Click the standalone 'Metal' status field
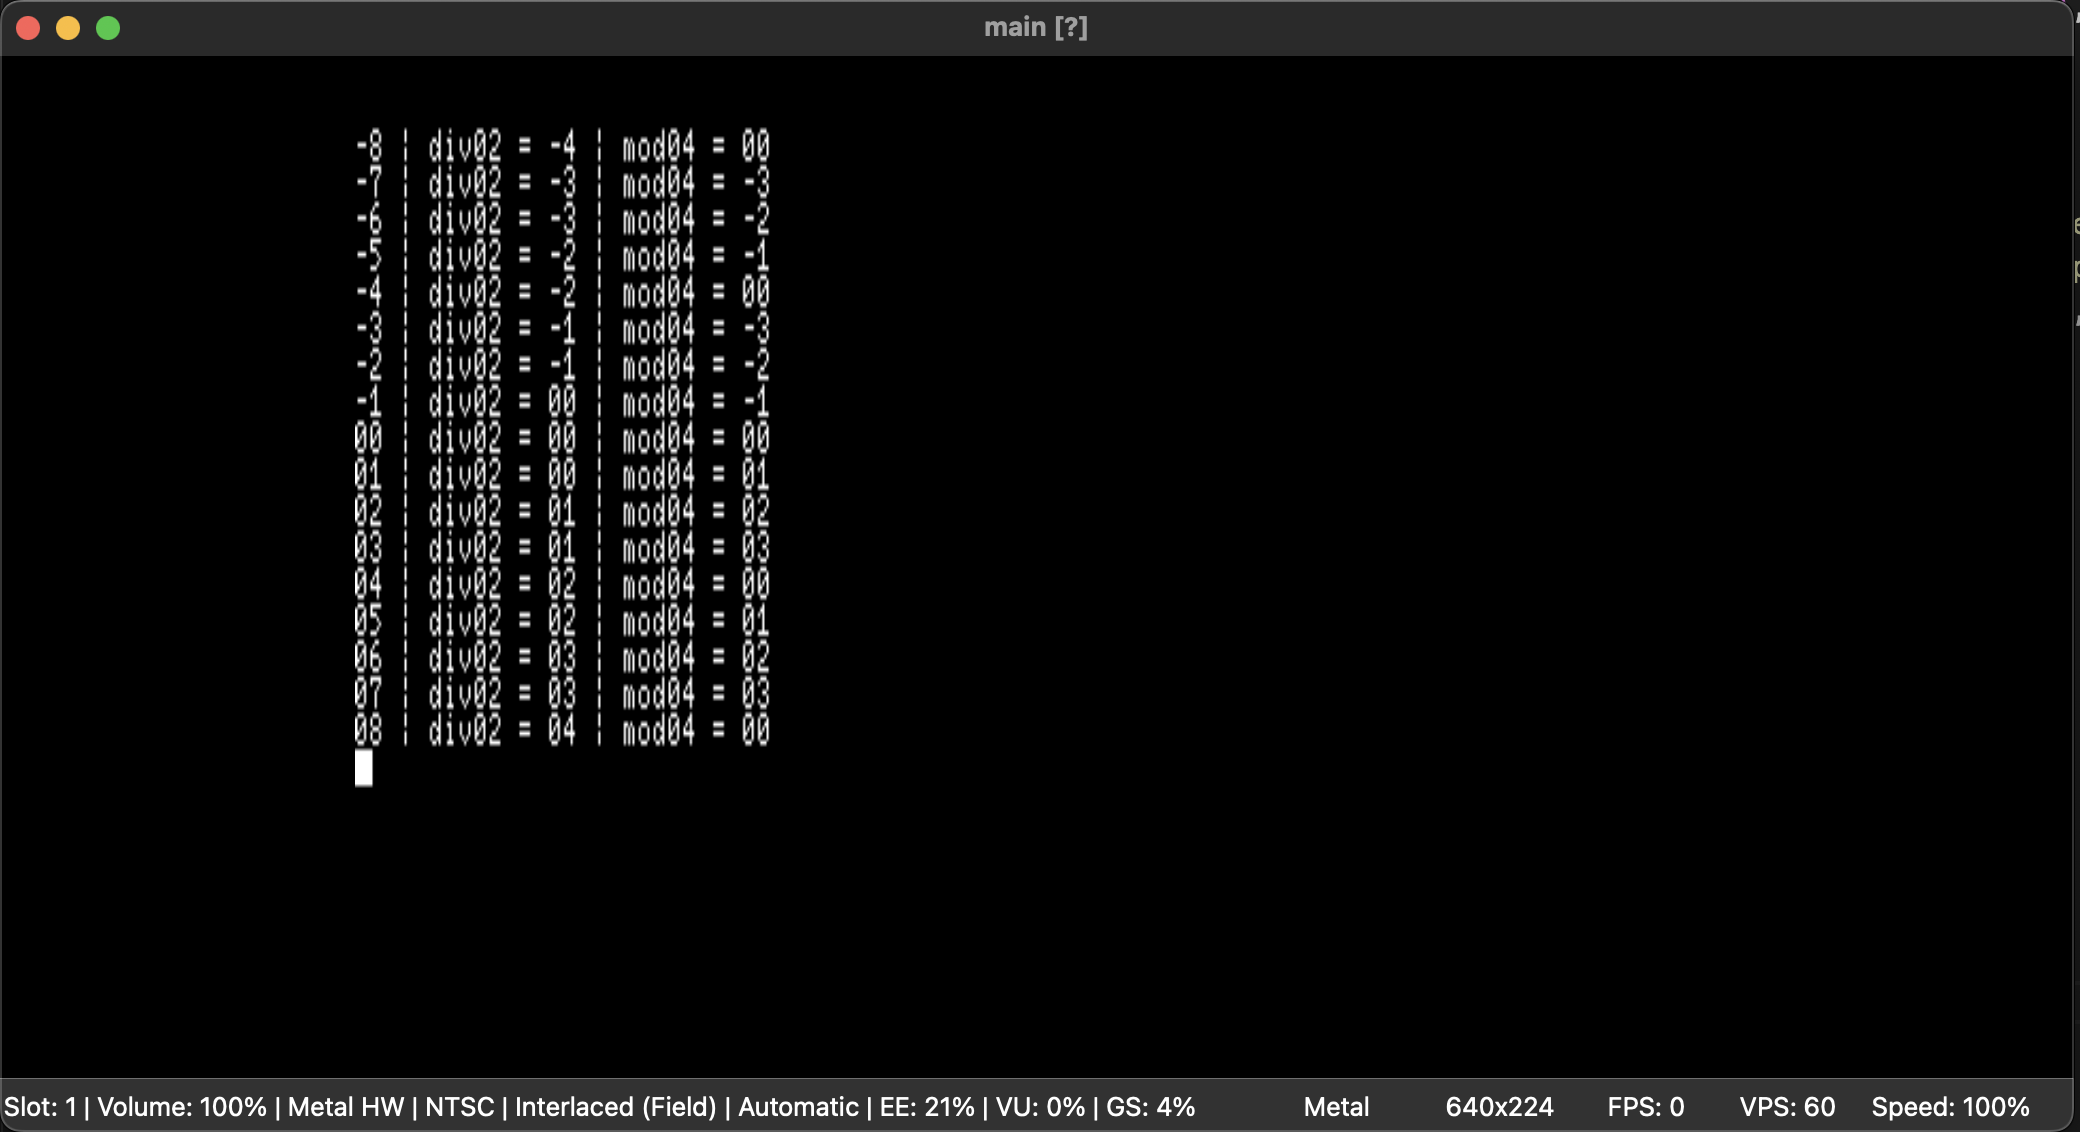The width and height of the screenshot is (2080, 1132). (1336, 1107)
